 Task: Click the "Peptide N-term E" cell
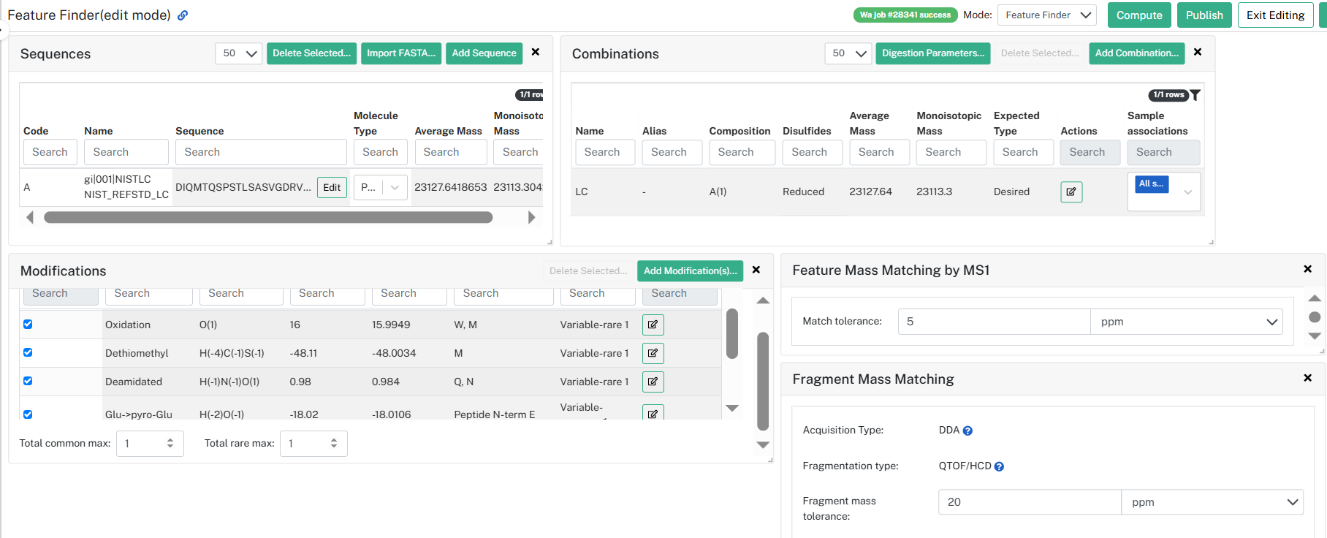(495, 414)
